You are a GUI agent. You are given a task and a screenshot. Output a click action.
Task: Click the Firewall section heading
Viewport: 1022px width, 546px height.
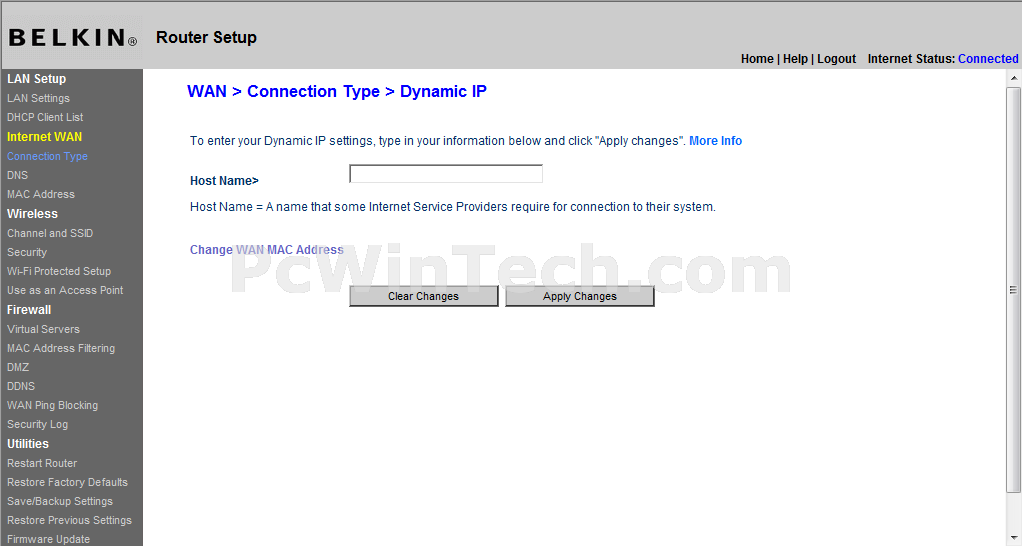pyautogui.click(x=29, y=310)
